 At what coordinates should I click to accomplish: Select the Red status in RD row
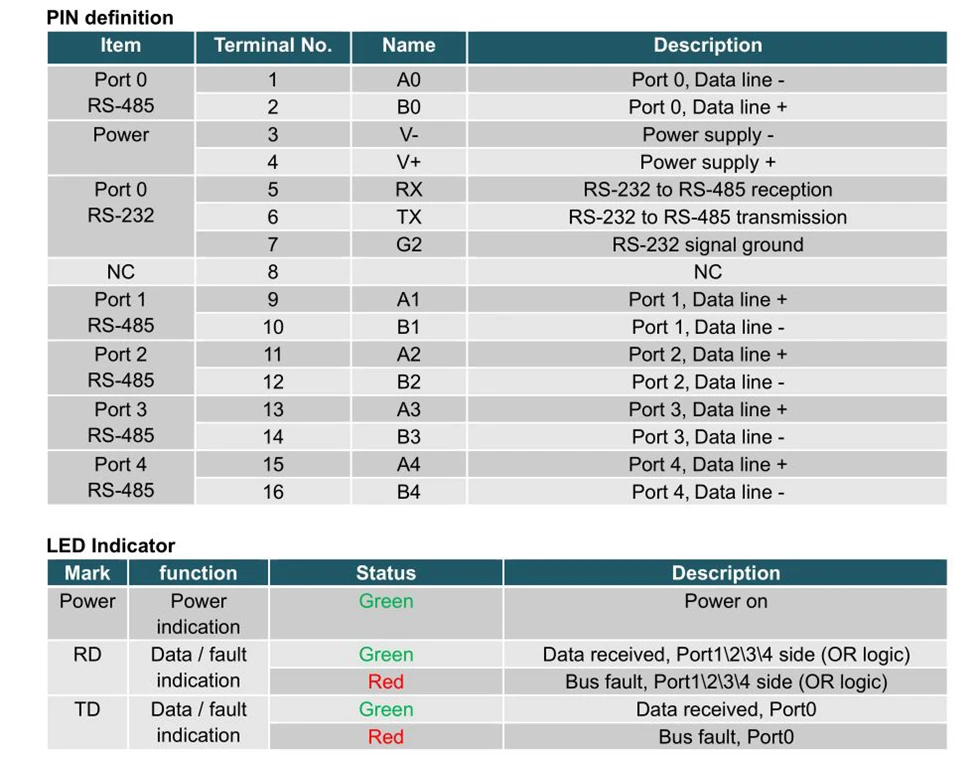(x=385, y=682)
